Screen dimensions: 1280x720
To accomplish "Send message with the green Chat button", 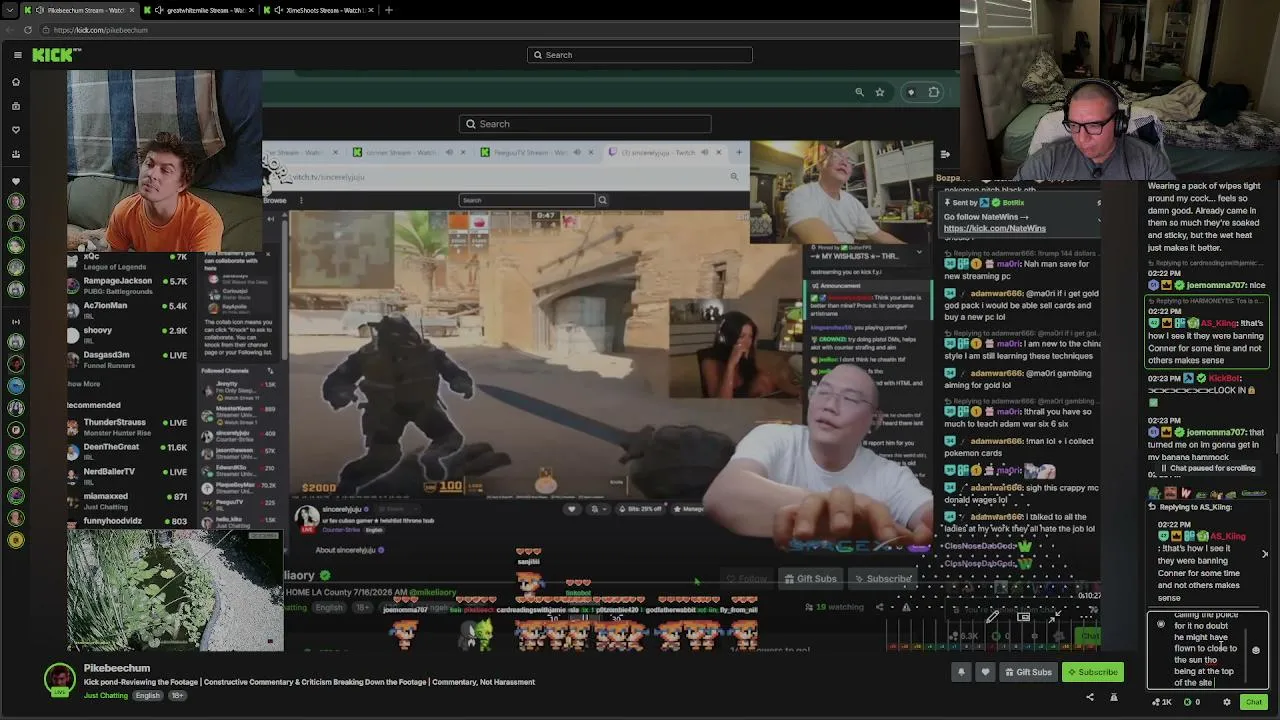I will (1254, 702).
